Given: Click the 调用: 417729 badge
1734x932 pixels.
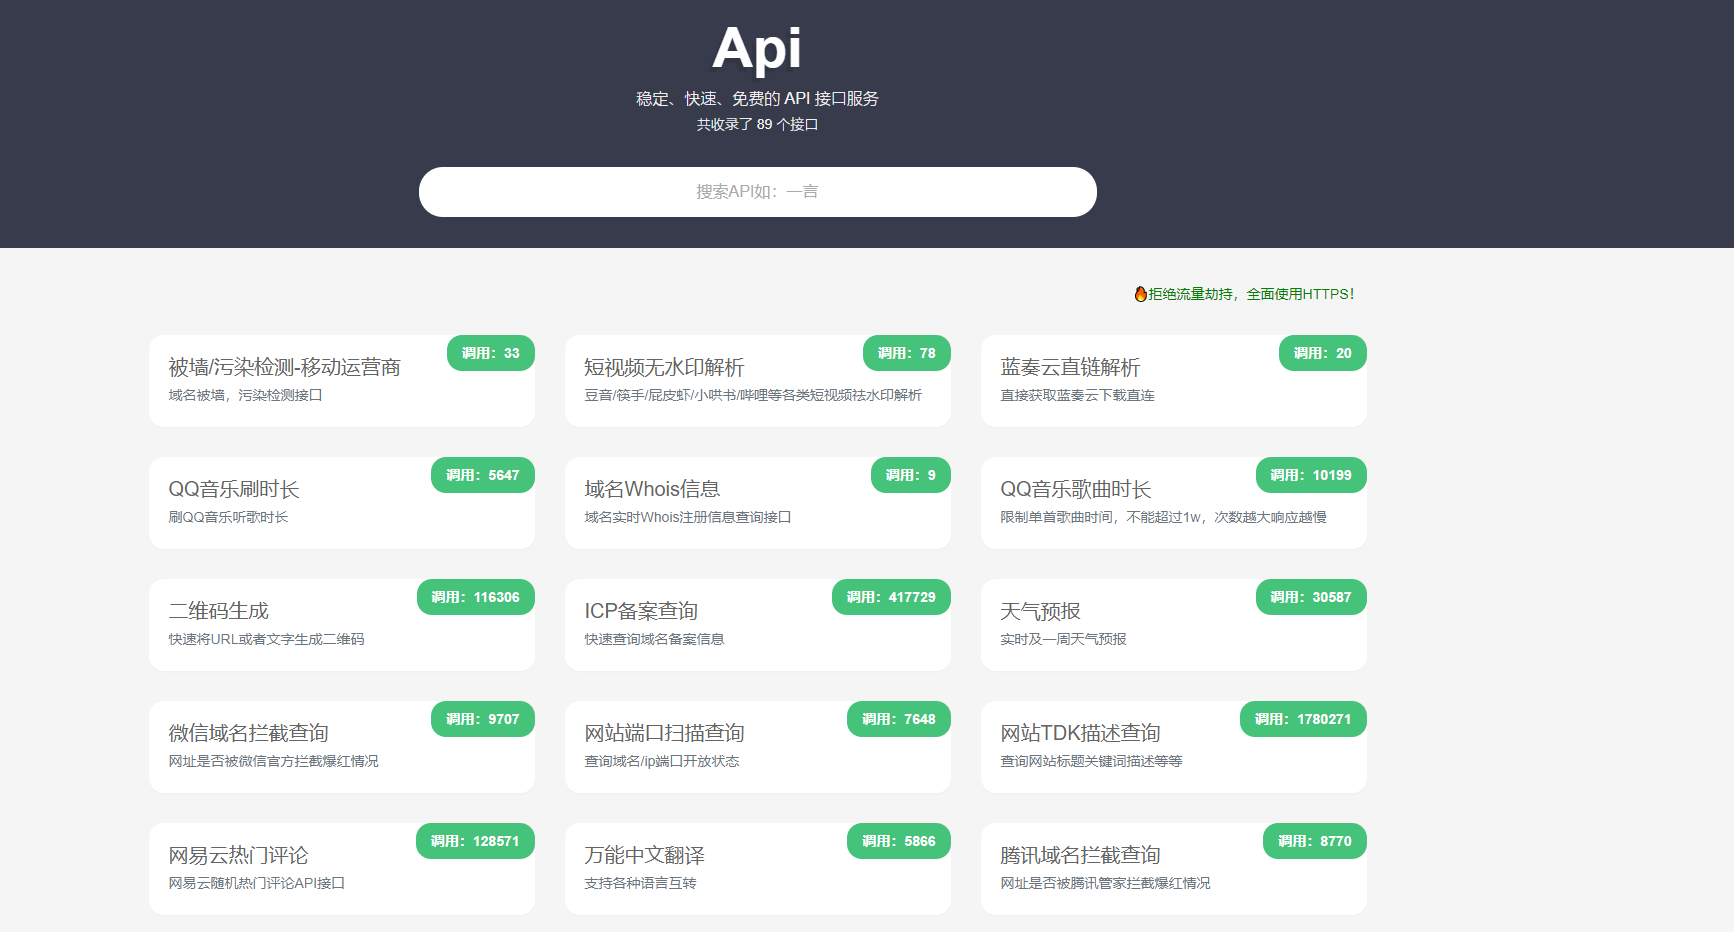Looking at the screenshot, I should click(891, 597).
